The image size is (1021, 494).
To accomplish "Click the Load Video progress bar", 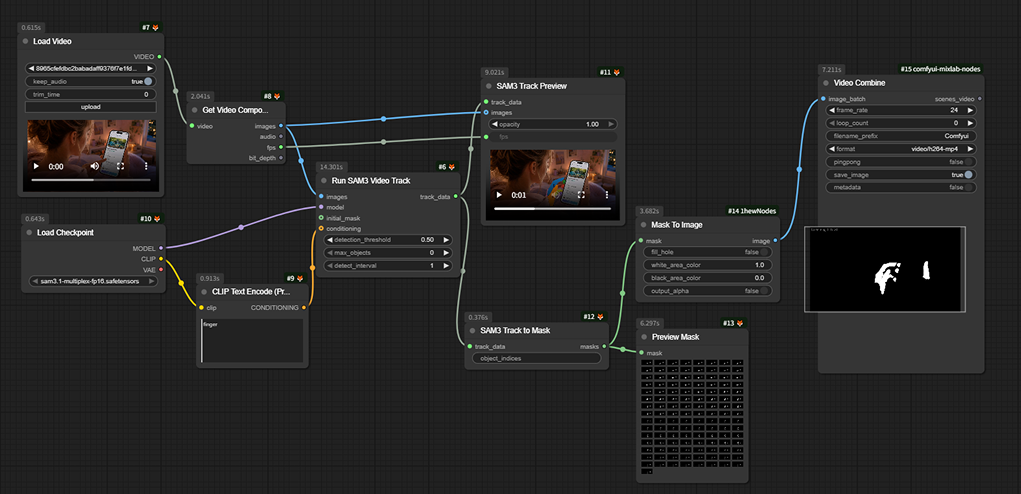I will pyautogui.click(x=91, y=180).
